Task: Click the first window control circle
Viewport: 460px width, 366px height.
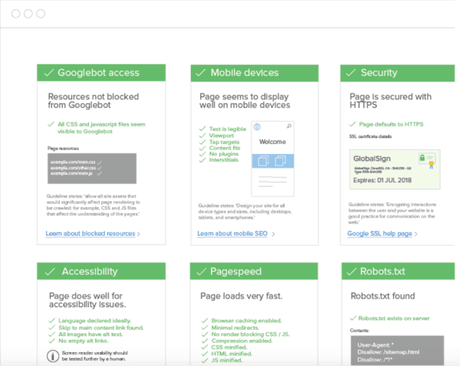Action: [16, 14]
